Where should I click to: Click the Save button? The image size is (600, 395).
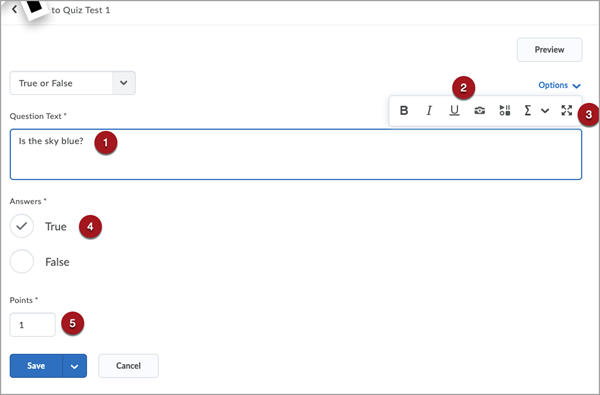[x=36, y=366]
